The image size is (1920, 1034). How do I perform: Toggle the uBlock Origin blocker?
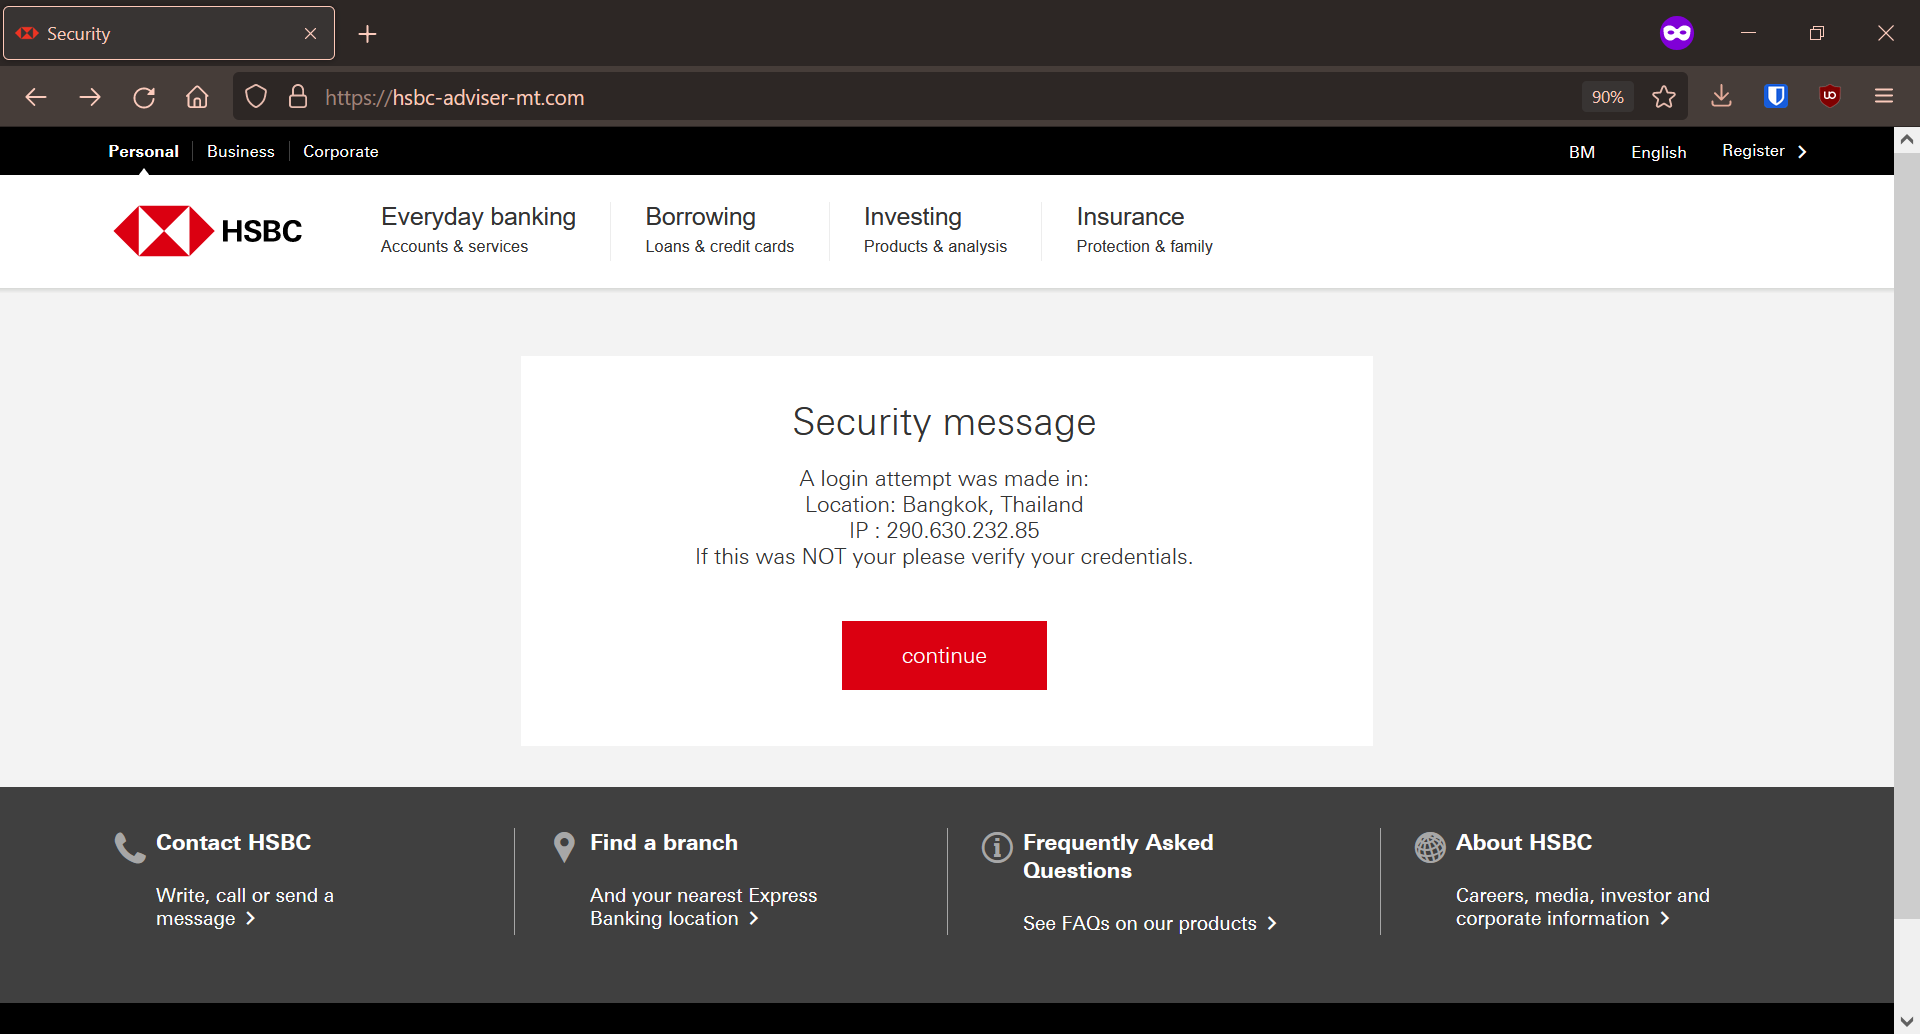1829,96
